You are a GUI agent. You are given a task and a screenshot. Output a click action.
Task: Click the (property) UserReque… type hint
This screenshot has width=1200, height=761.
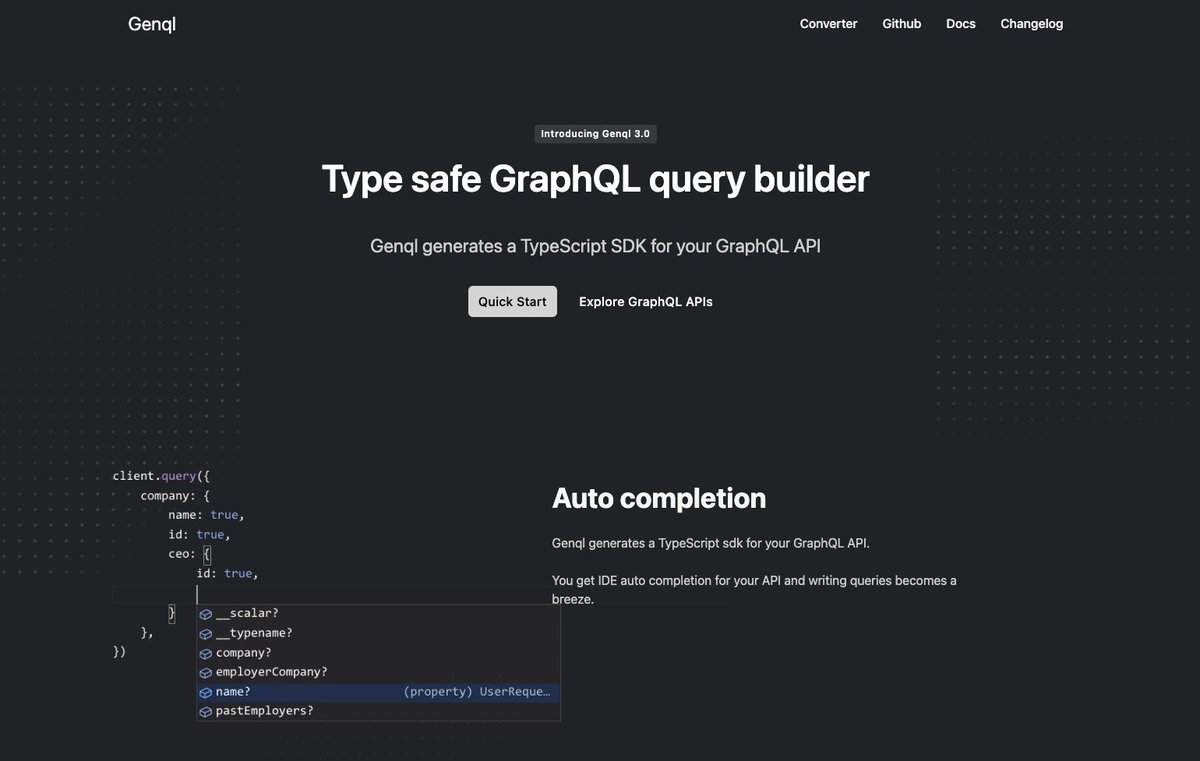click(477, 692)
